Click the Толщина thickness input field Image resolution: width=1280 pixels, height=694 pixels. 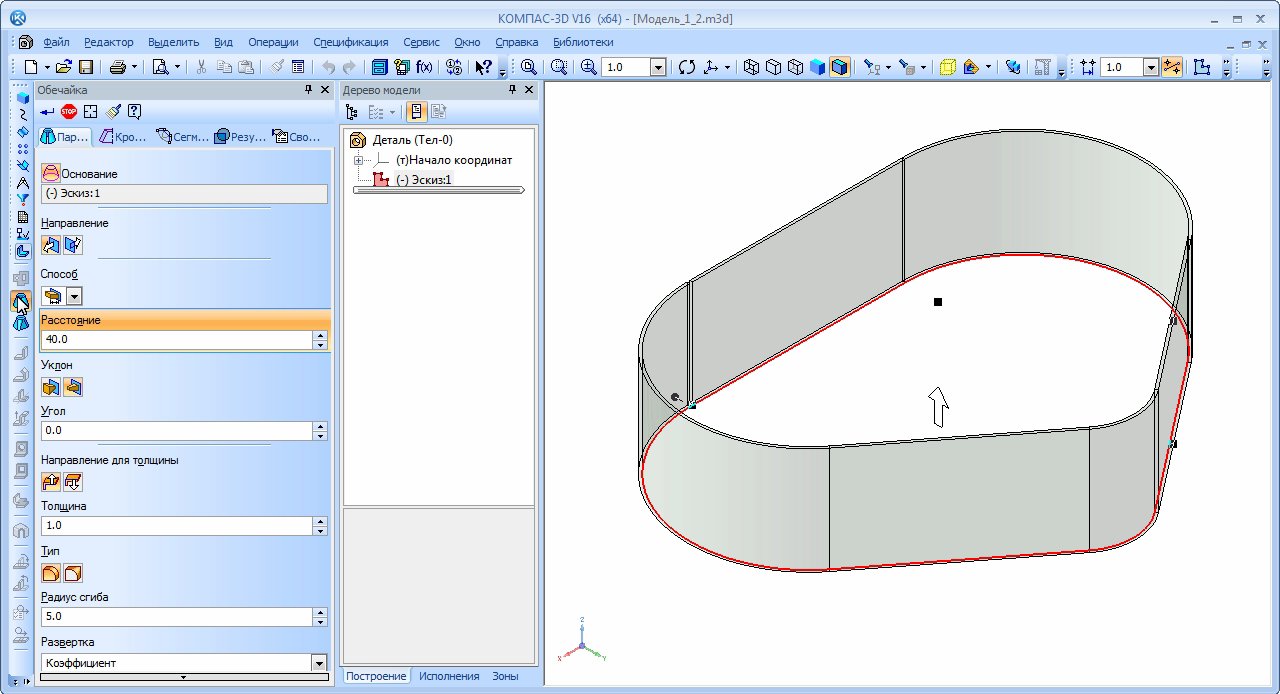(176, 525)
